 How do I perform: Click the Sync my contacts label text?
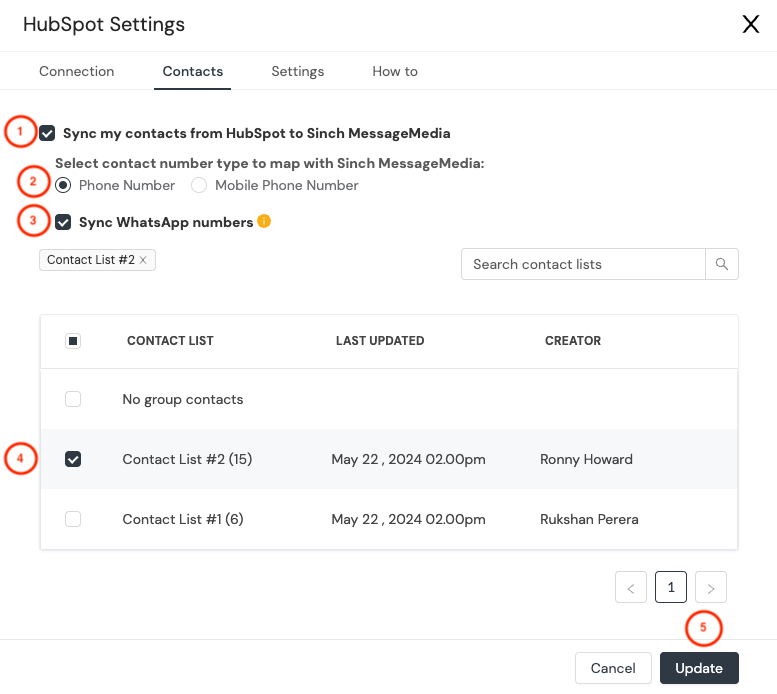coord(257,133)
